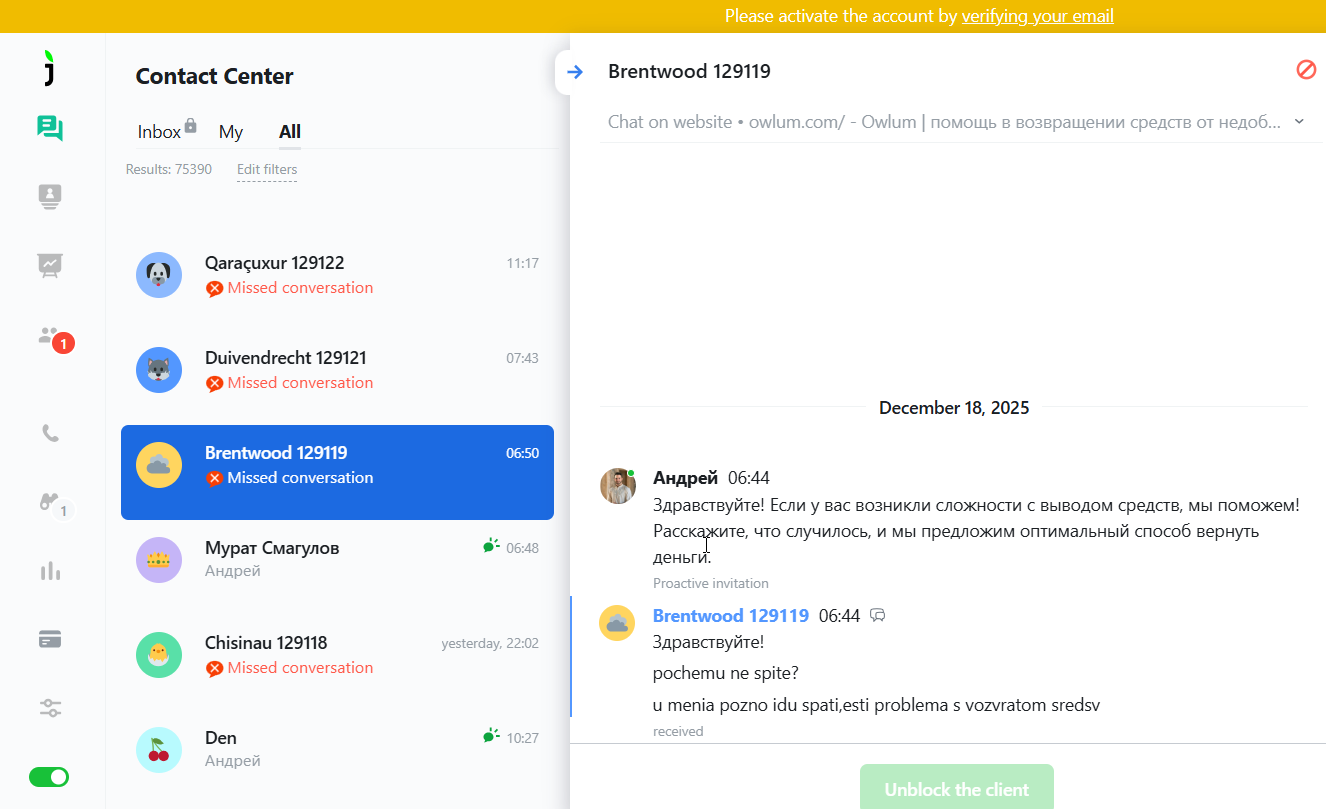Click the green active icon beside 10:27
The height and width of the screenshot is (809, 1326).
click(490, 736)
